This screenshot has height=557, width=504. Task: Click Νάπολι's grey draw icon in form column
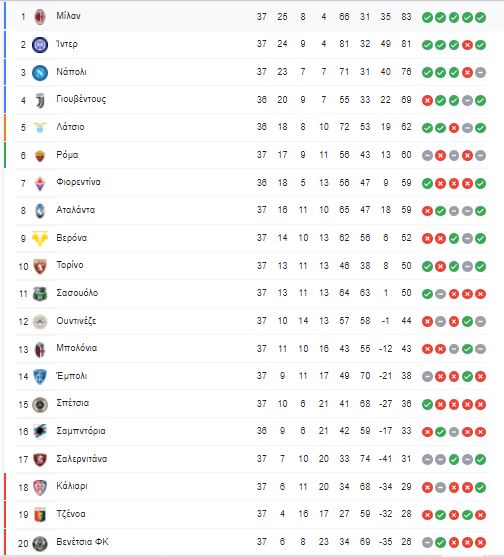tap(481, 73)
